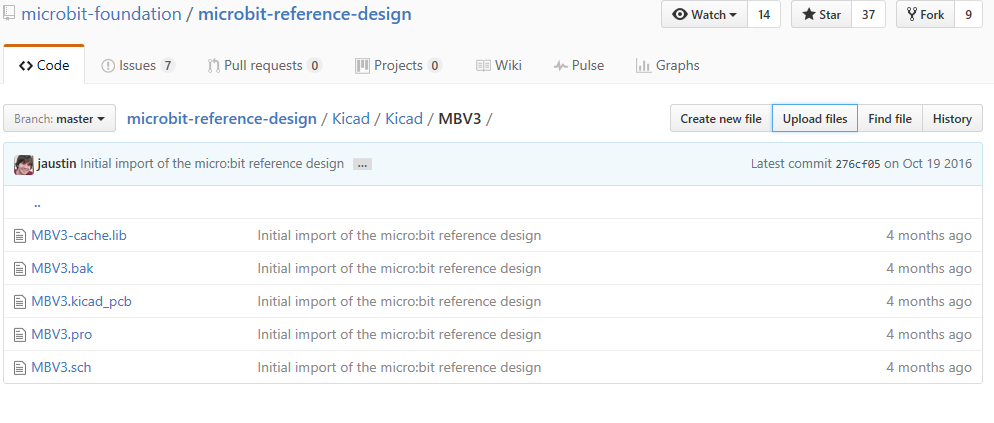Fork the microbit-reference-design repository
Viewport: 994px width, 423px height.
click(925, 15)
